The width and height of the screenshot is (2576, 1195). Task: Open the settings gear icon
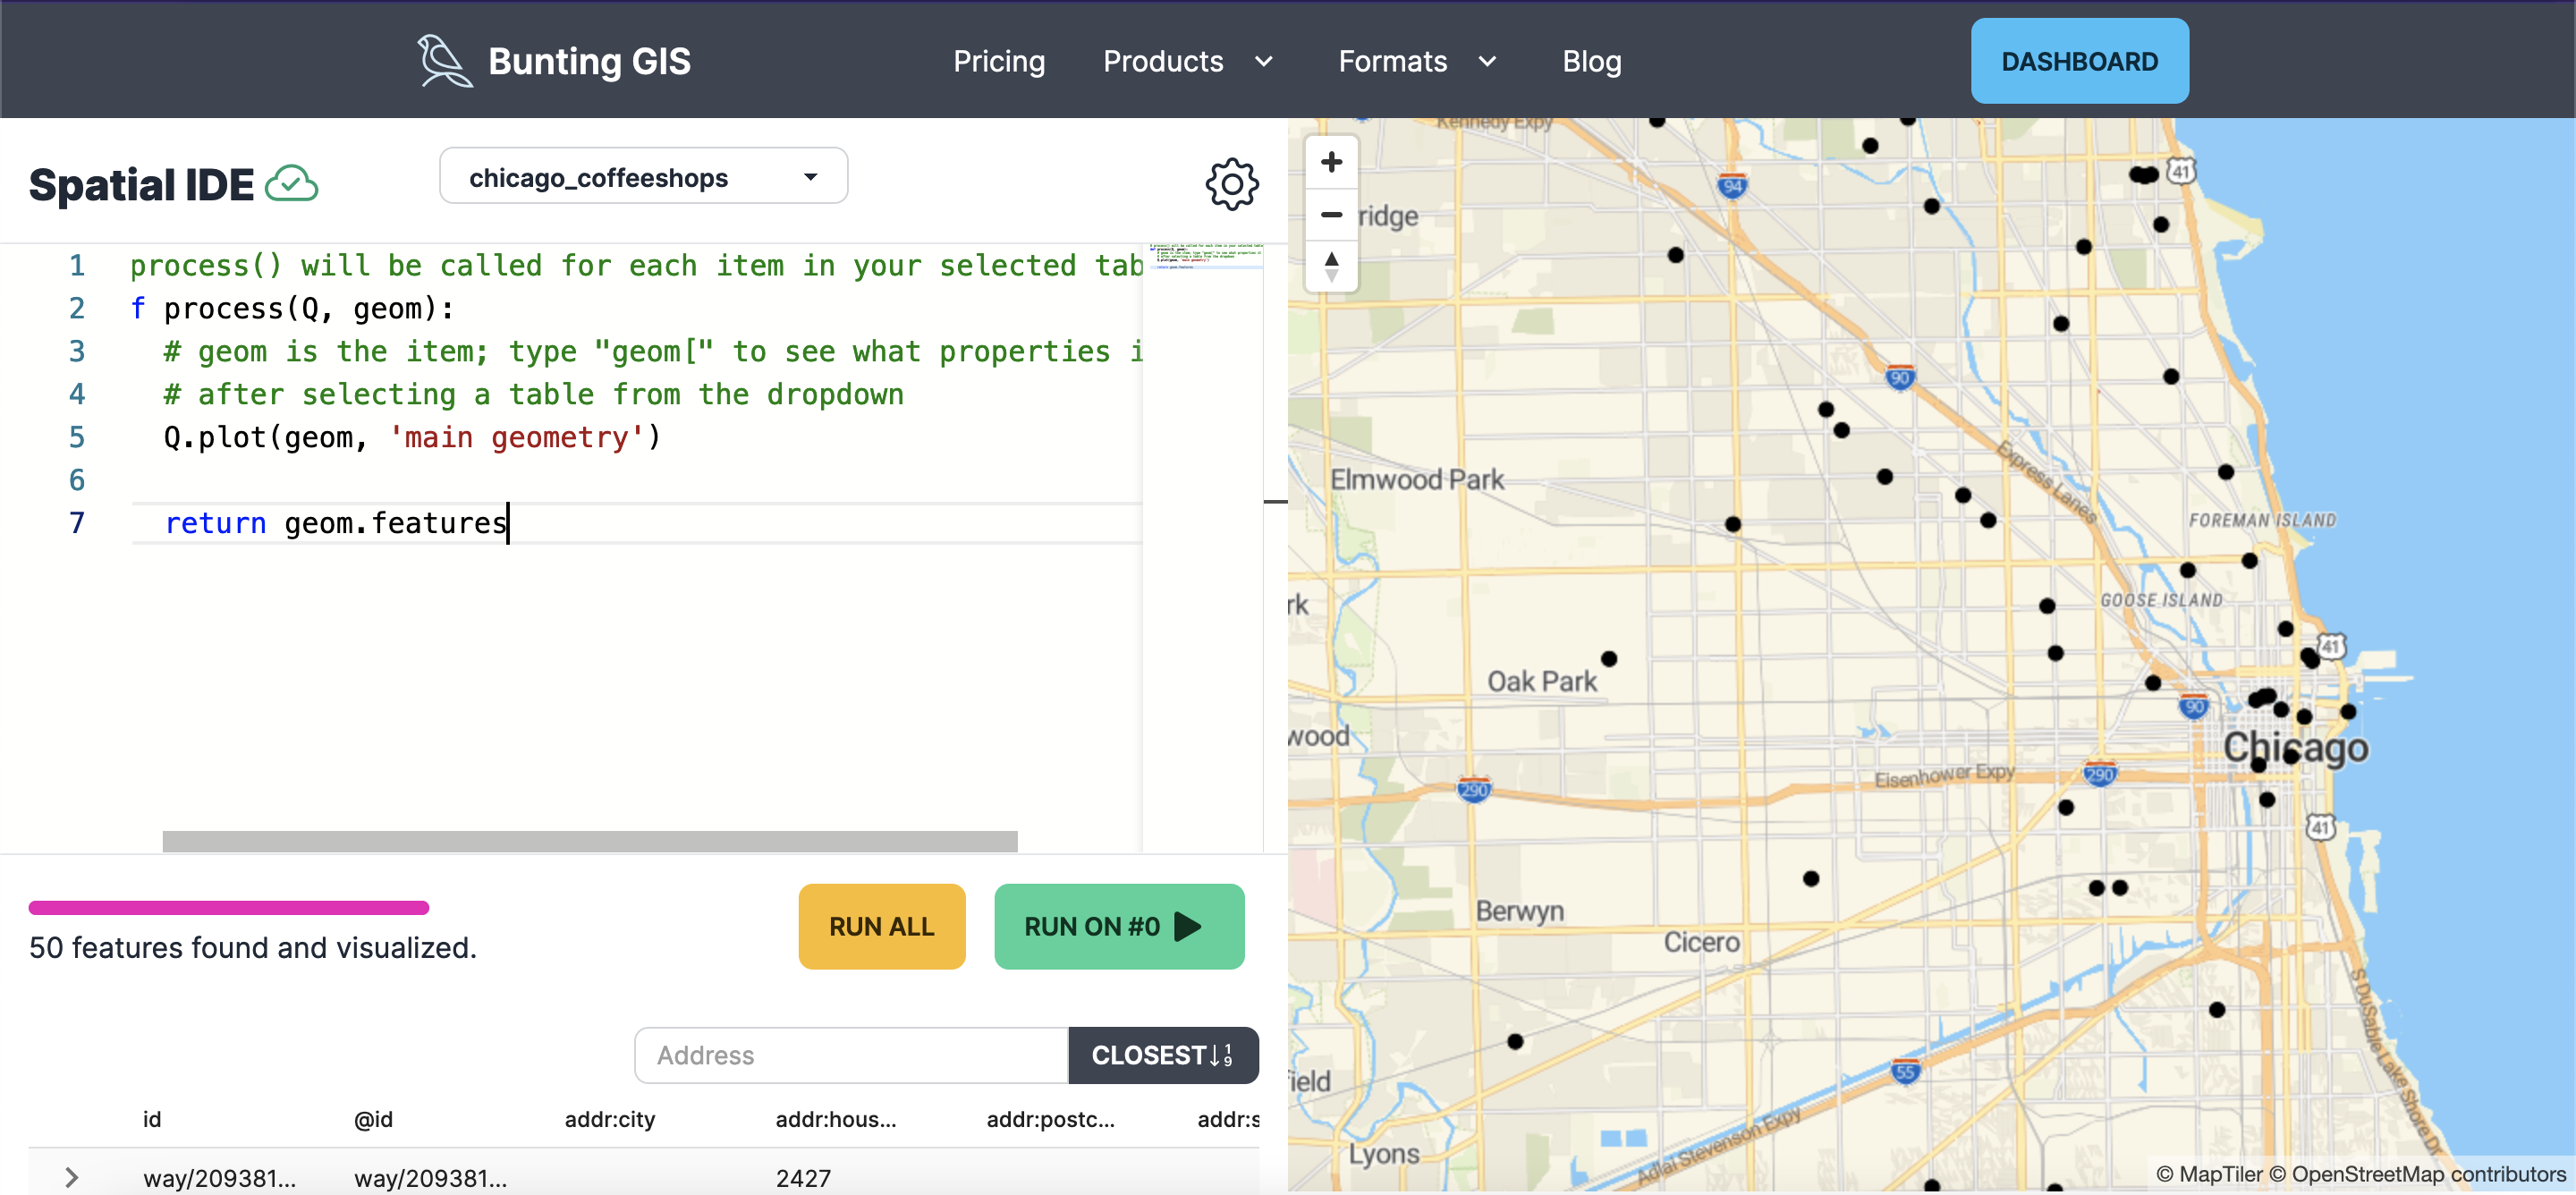click(x=1231, y=184)
